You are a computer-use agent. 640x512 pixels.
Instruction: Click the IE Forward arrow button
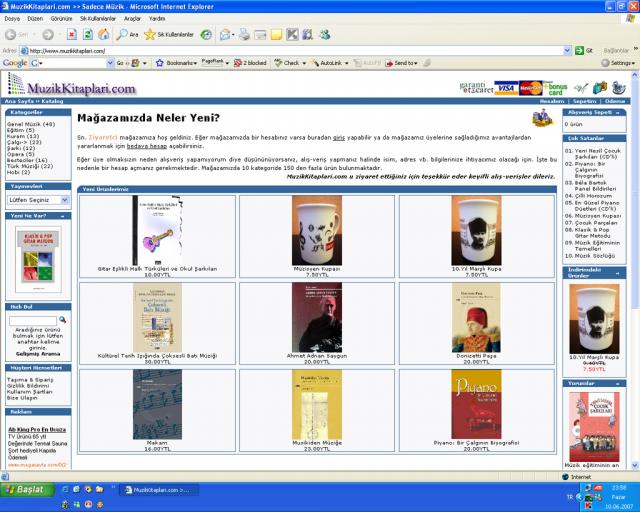[x=48, y=35]
